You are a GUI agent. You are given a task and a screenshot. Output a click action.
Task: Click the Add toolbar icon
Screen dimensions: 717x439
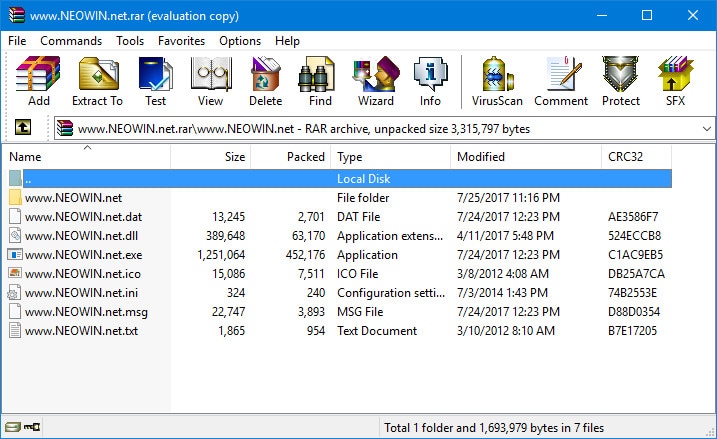38,73
